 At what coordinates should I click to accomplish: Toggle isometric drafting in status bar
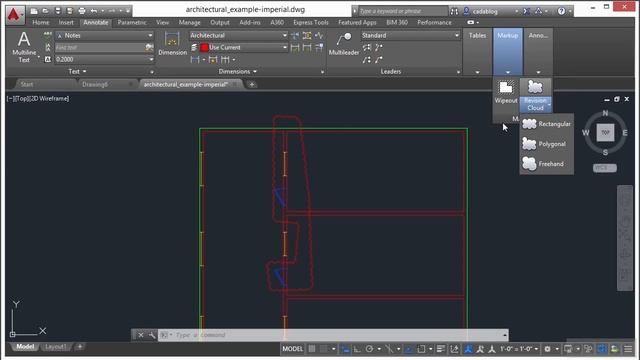pos(389,349)
